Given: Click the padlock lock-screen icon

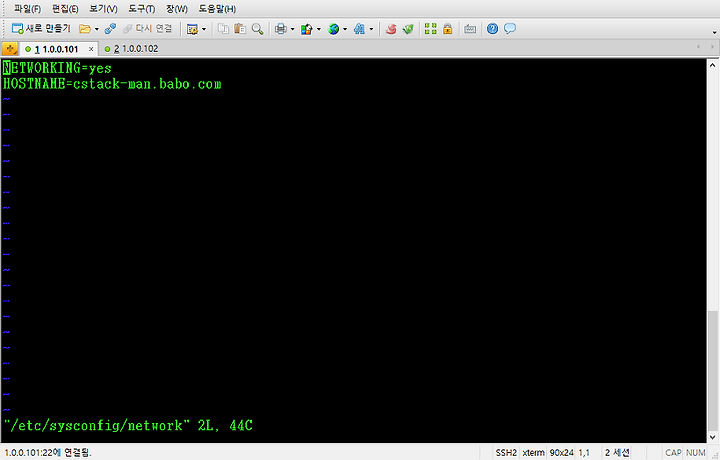Looking at the screenshot, I should tap(447, 29).
